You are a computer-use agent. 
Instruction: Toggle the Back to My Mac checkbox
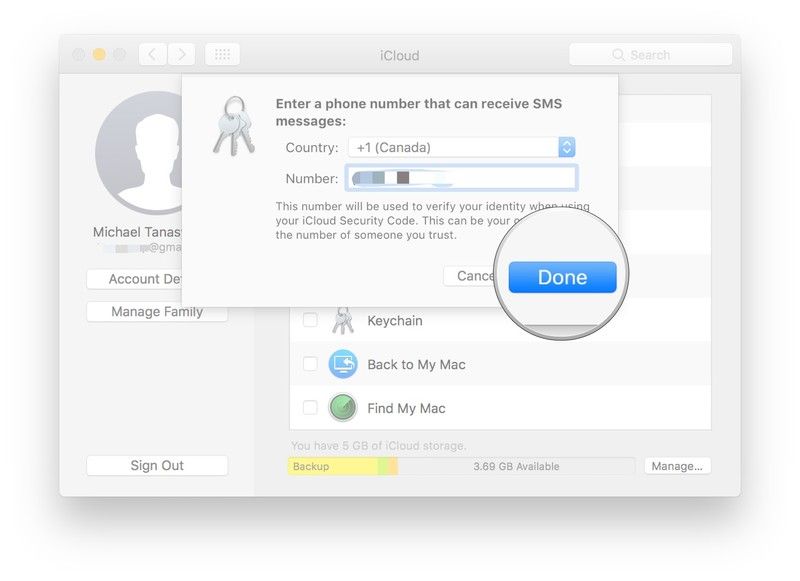(310, 364)
